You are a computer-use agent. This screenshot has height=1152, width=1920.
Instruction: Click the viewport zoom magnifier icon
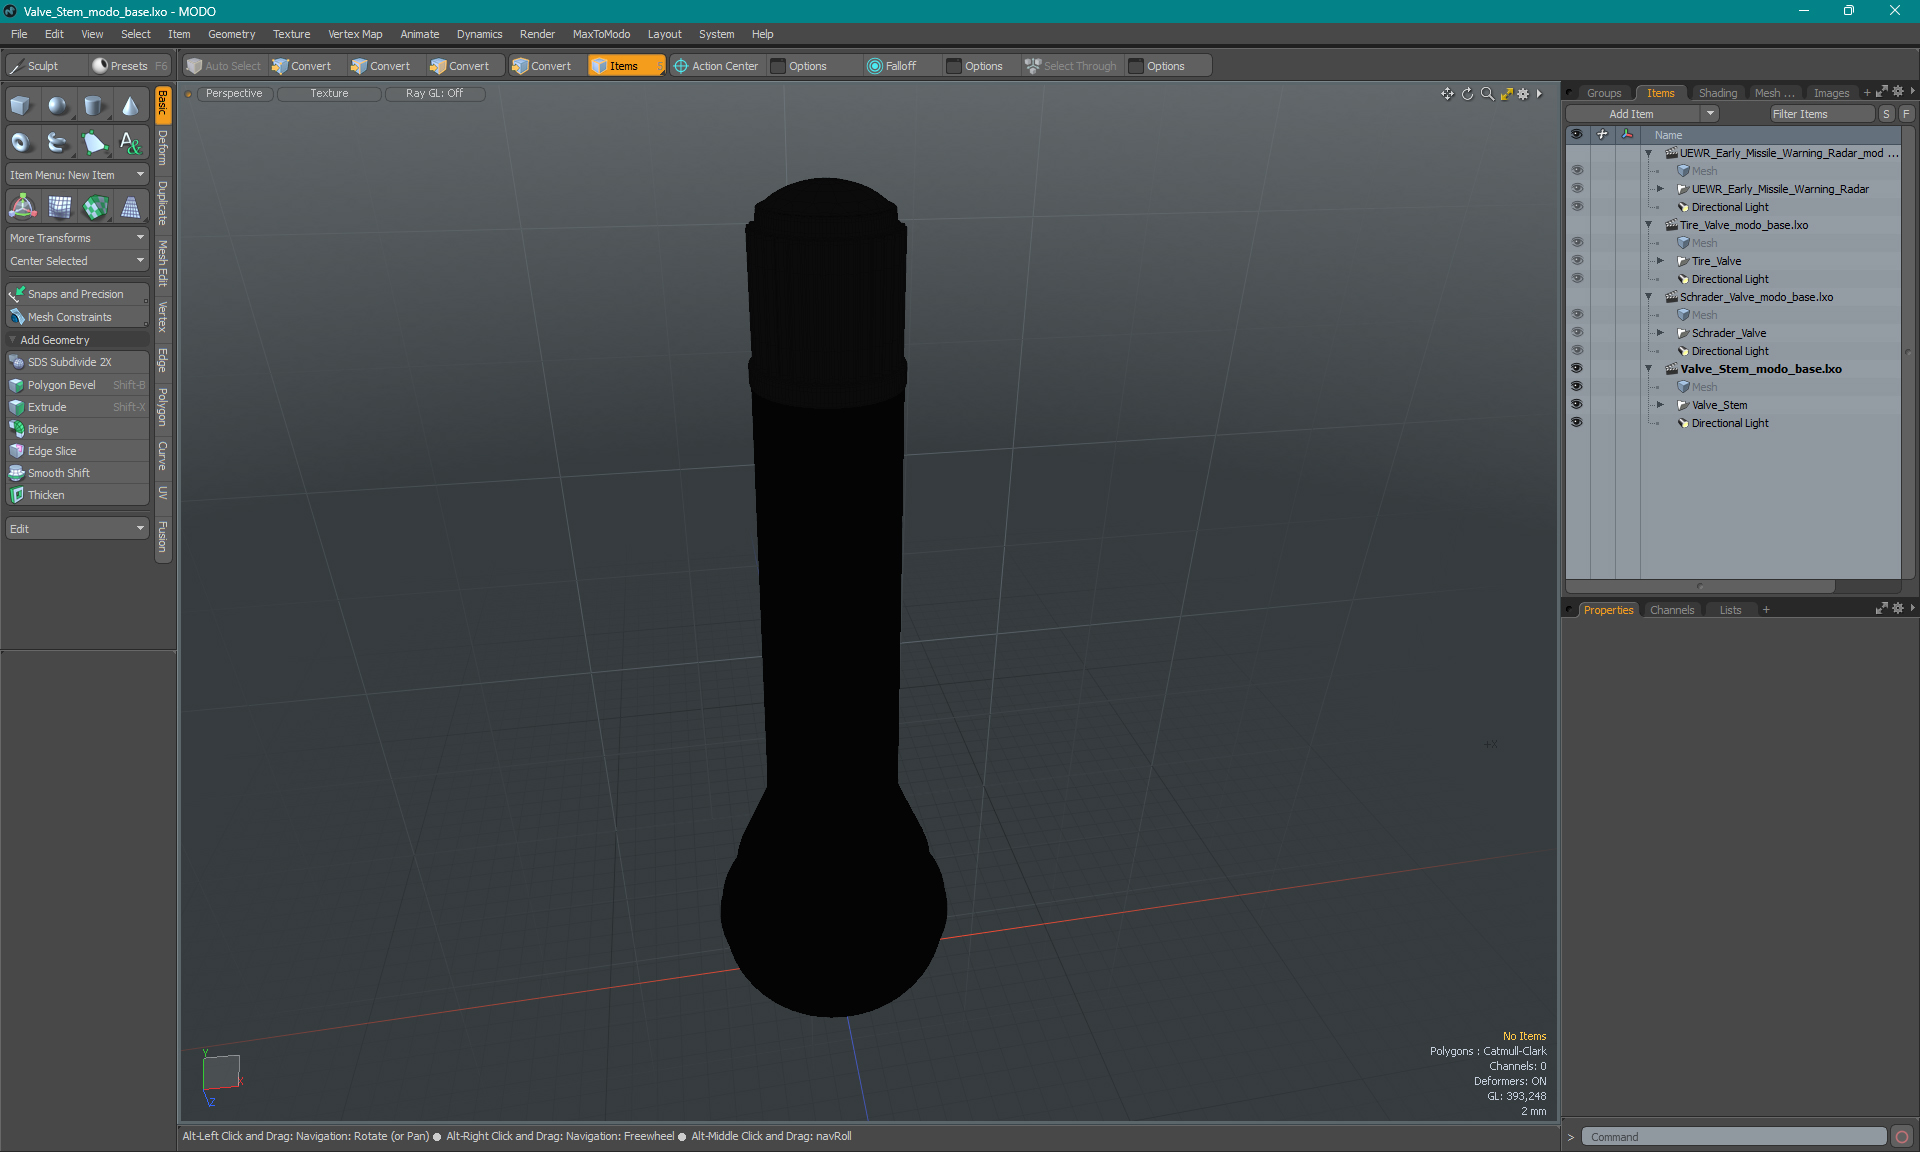[x=1487, y=94]
